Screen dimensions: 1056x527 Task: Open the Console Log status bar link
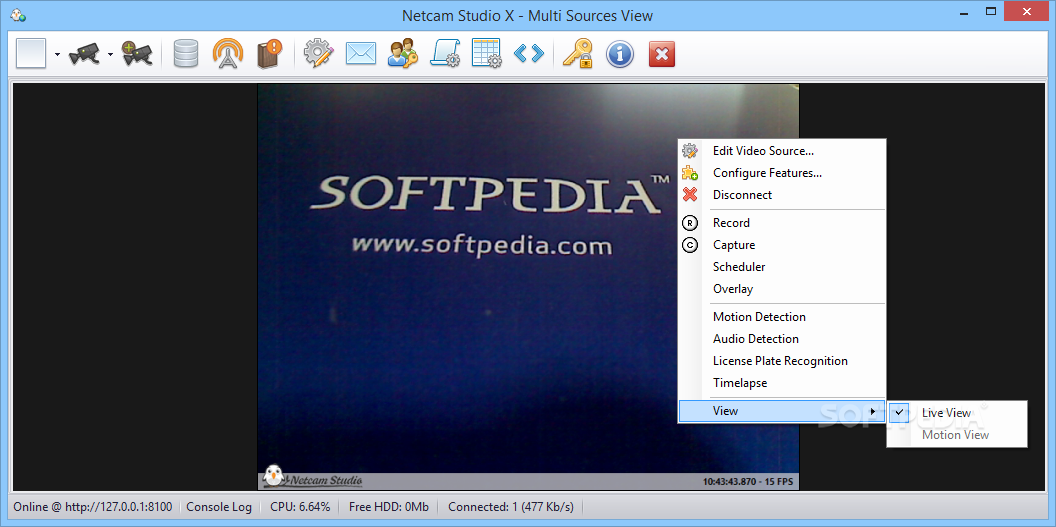(219, 507)
